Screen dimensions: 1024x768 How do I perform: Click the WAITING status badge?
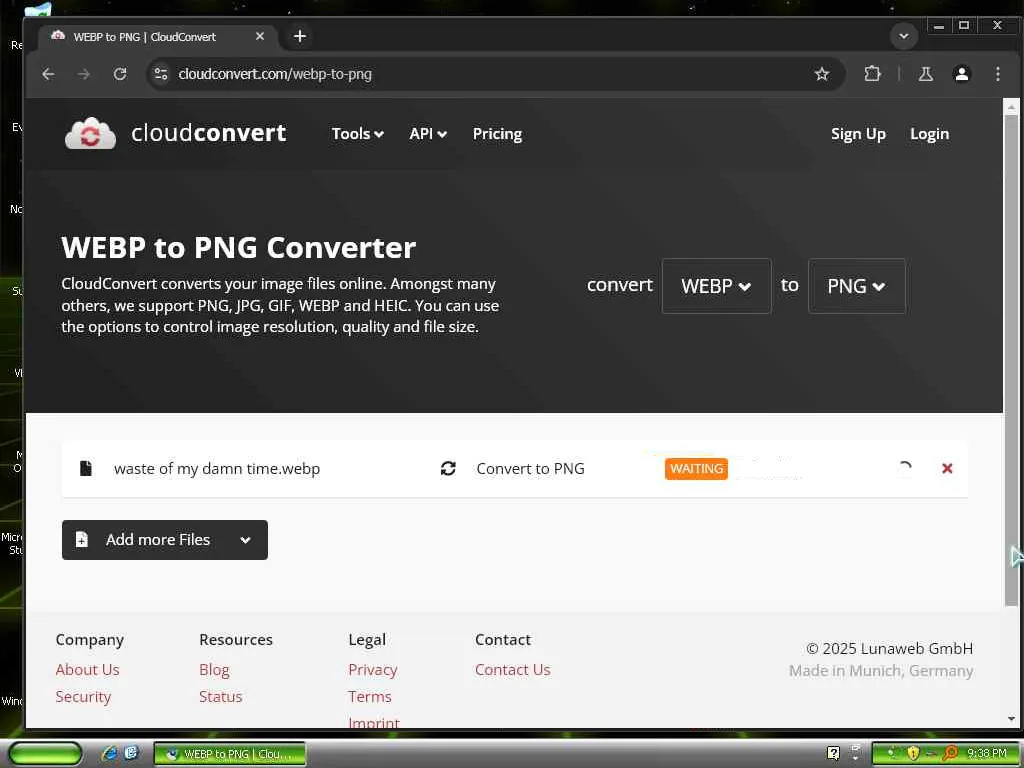click(696, 468)
